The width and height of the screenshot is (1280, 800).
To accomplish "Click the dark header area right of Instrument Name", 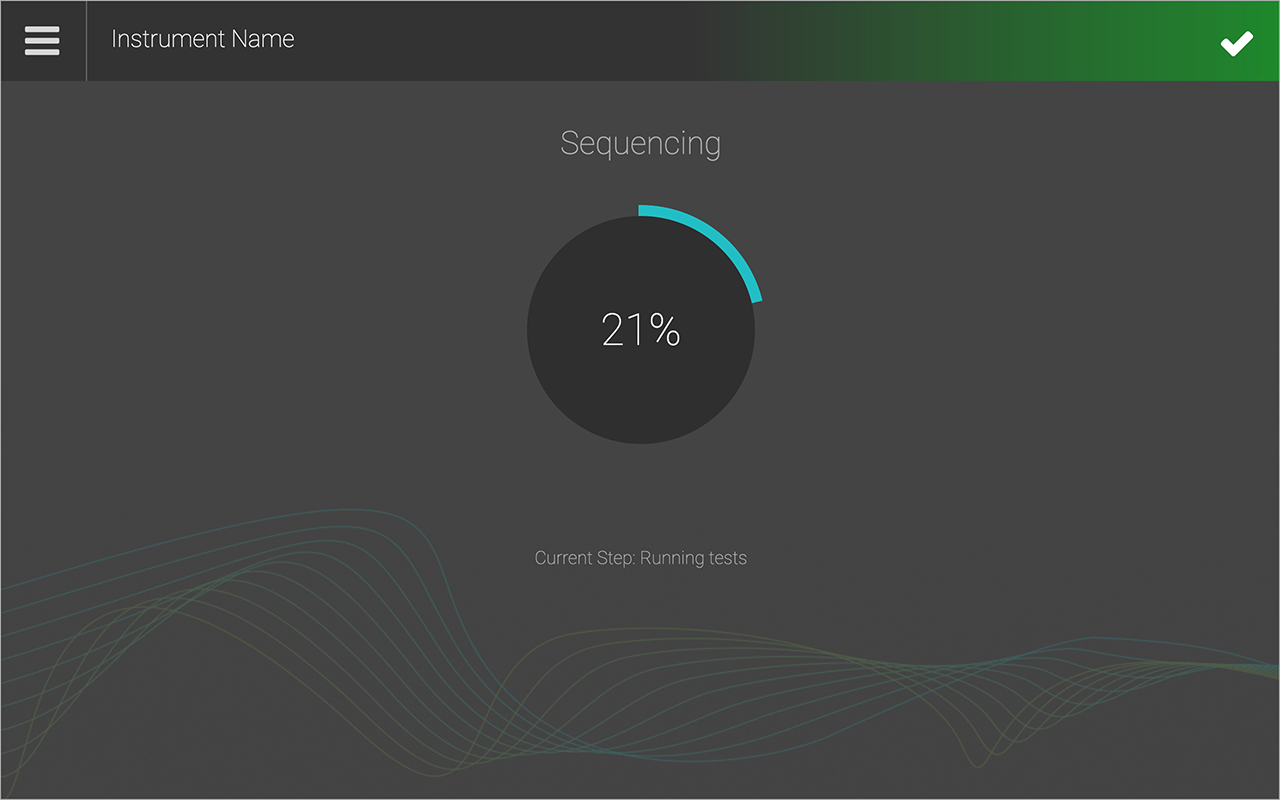I will click(500, 40).
